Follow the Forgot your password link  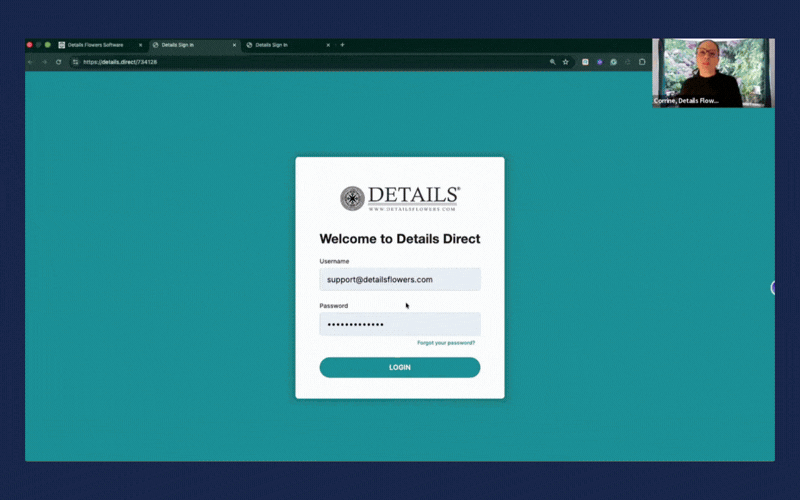pos(446,343)
